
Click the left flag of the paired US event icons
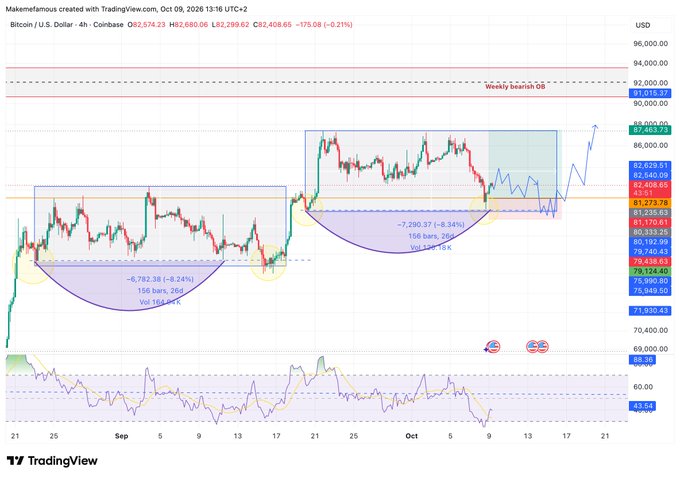[x=532, y=347]
